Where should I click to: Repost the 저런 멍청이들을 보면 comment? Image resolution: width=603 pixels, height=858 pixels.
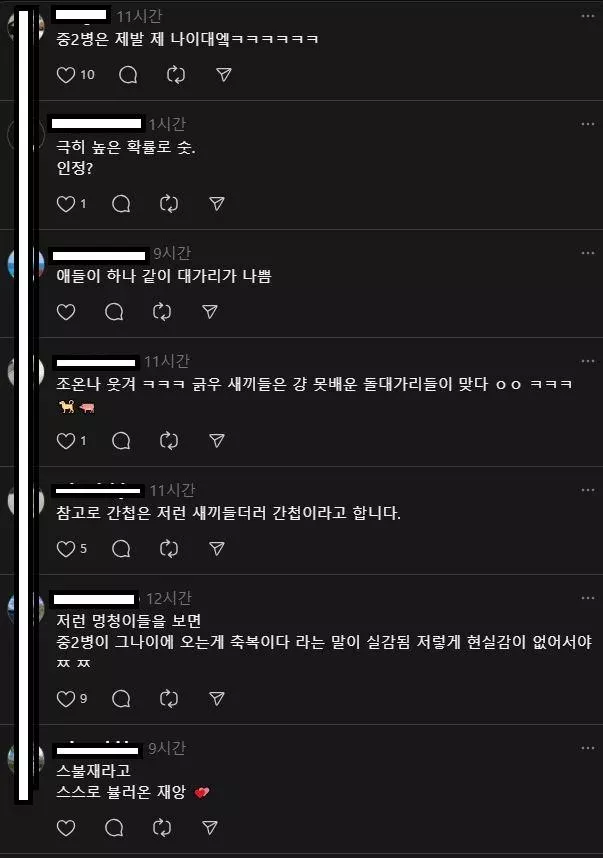pyautogui.click(x=169, y=699)
